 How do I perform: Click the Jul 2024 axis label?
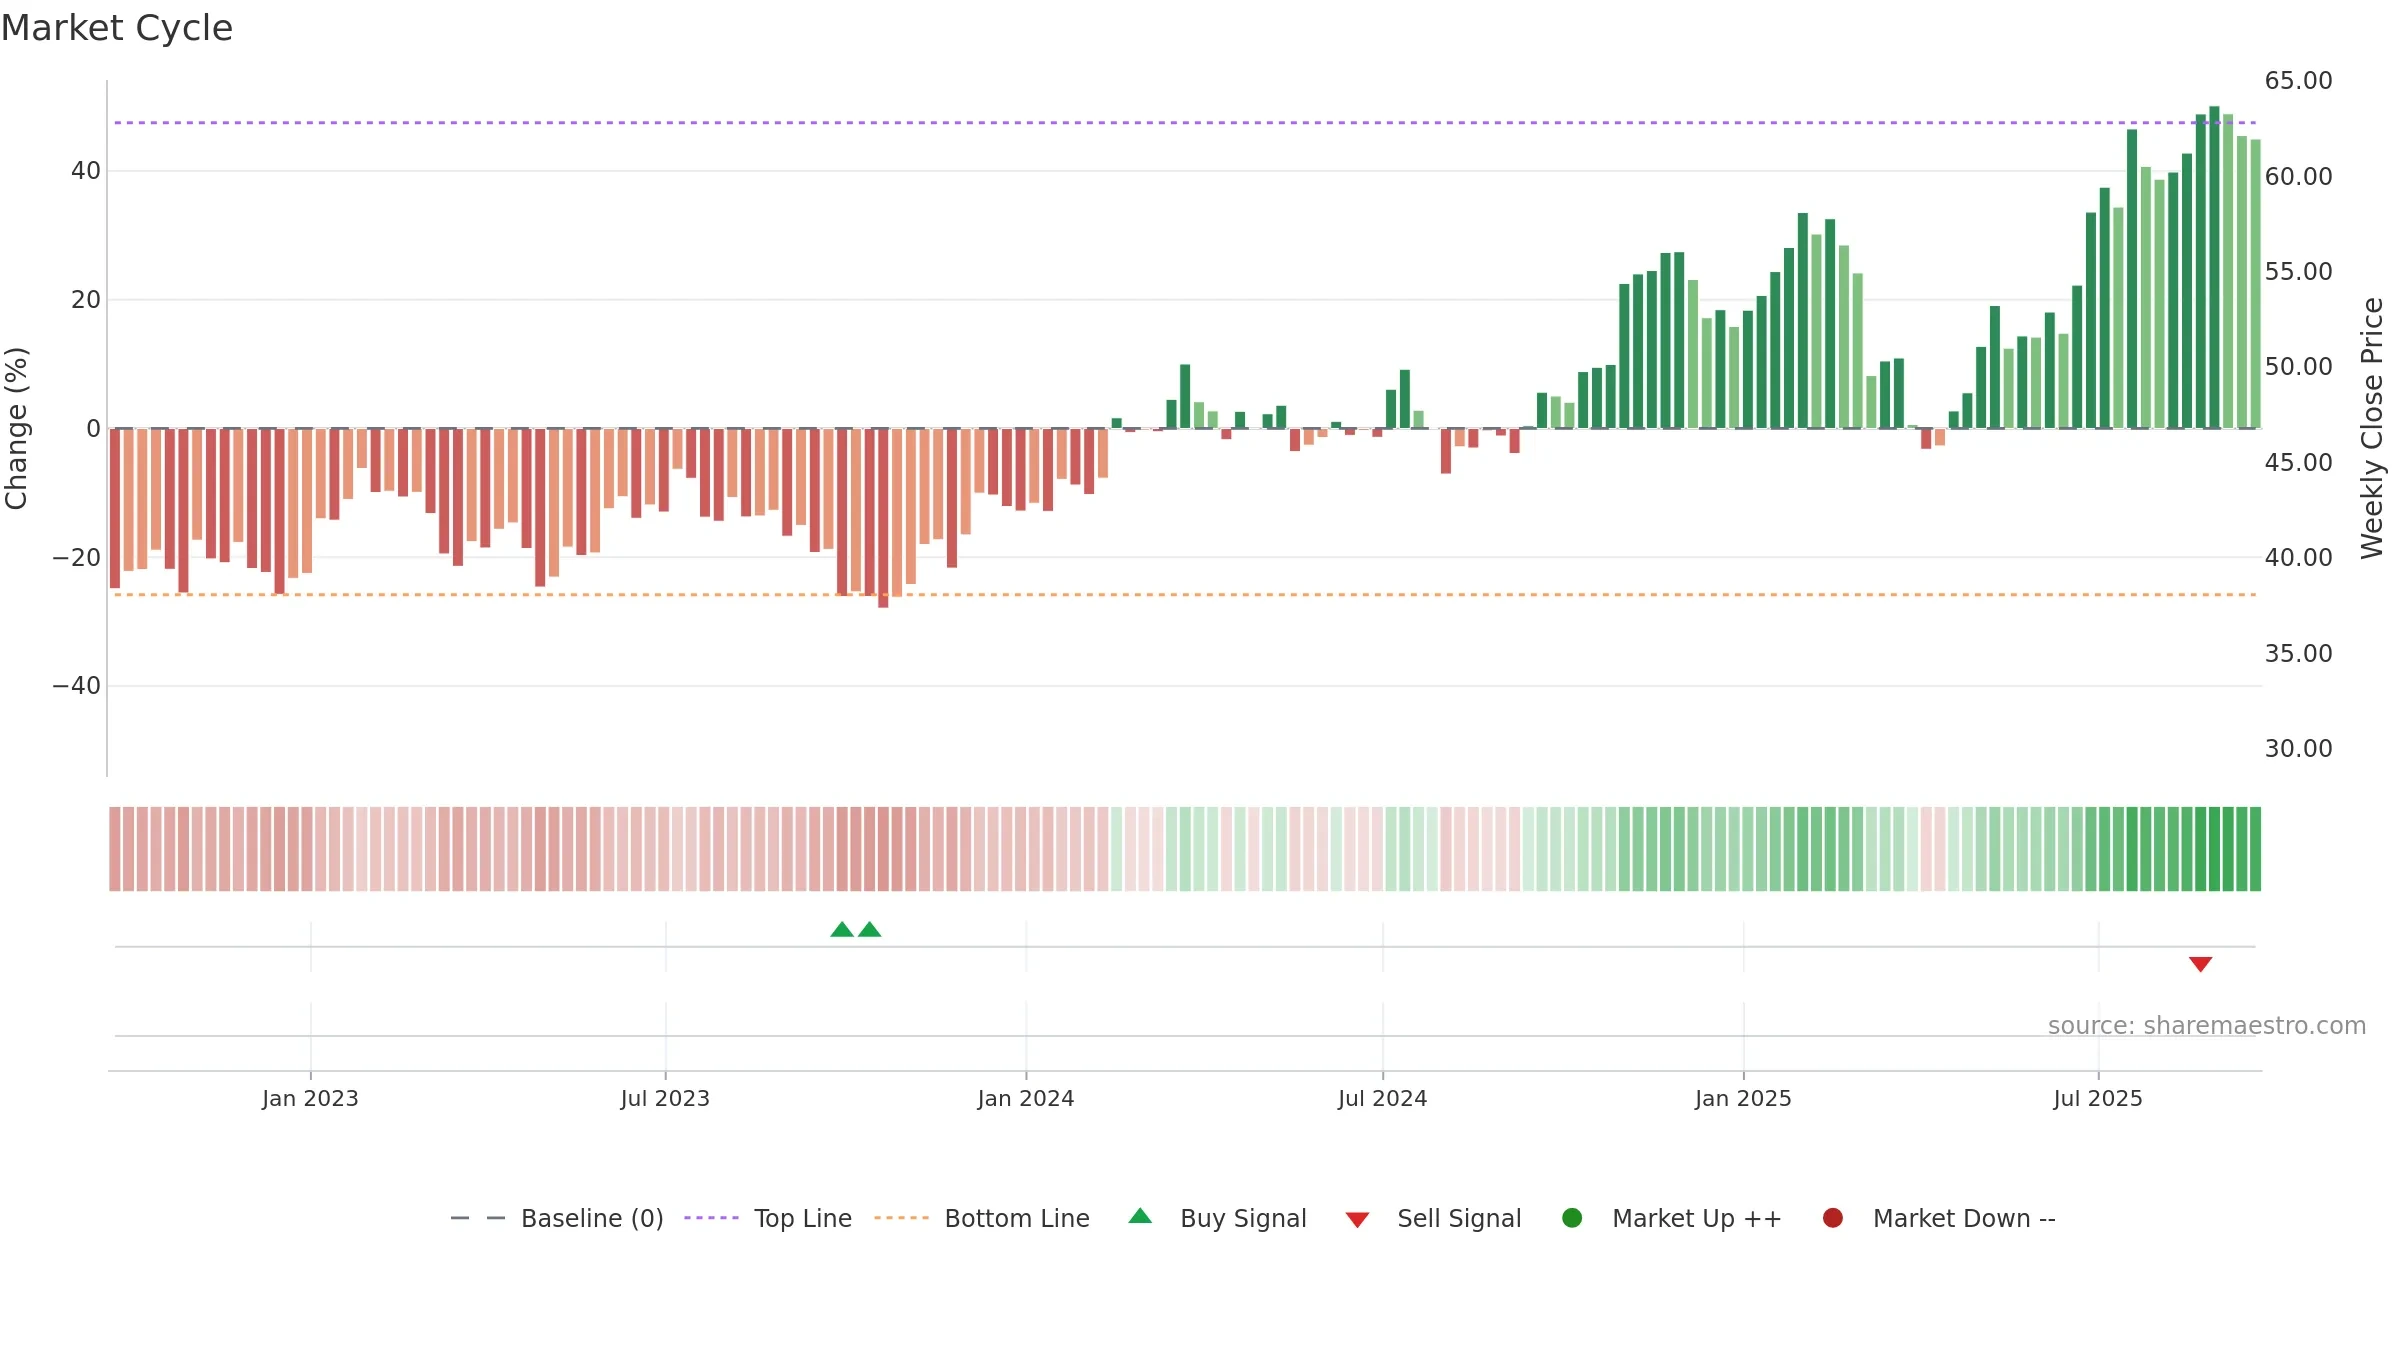[1383, 1099]
